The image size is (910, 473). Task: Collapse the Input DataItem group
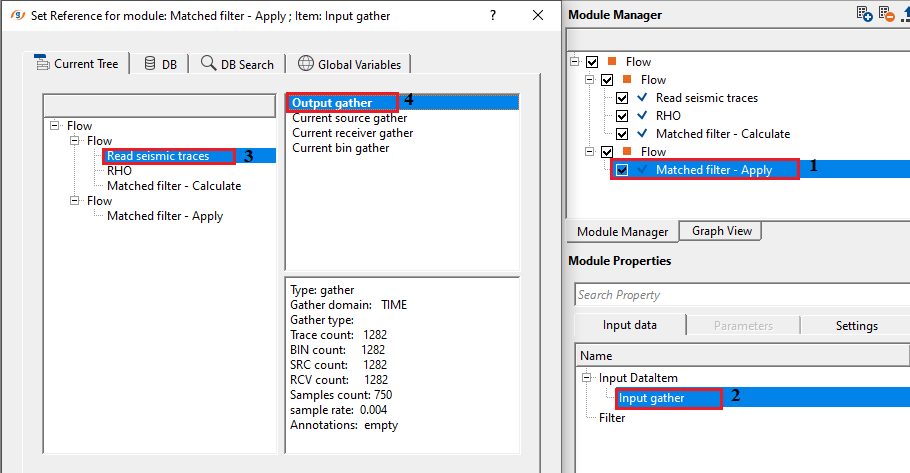[x=585, y=377]
